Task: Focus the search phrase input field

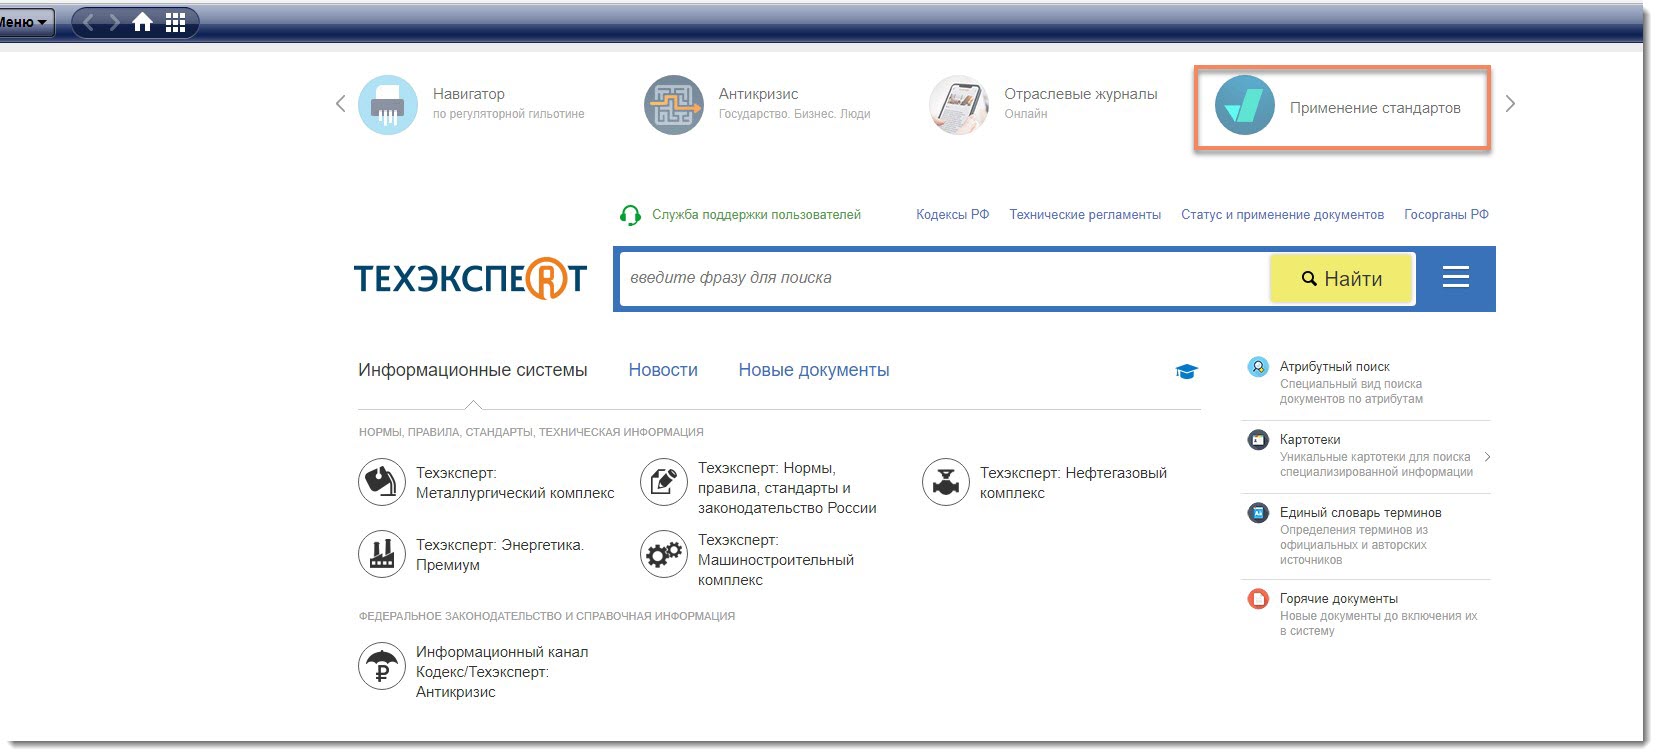Action: coord(944,278)
